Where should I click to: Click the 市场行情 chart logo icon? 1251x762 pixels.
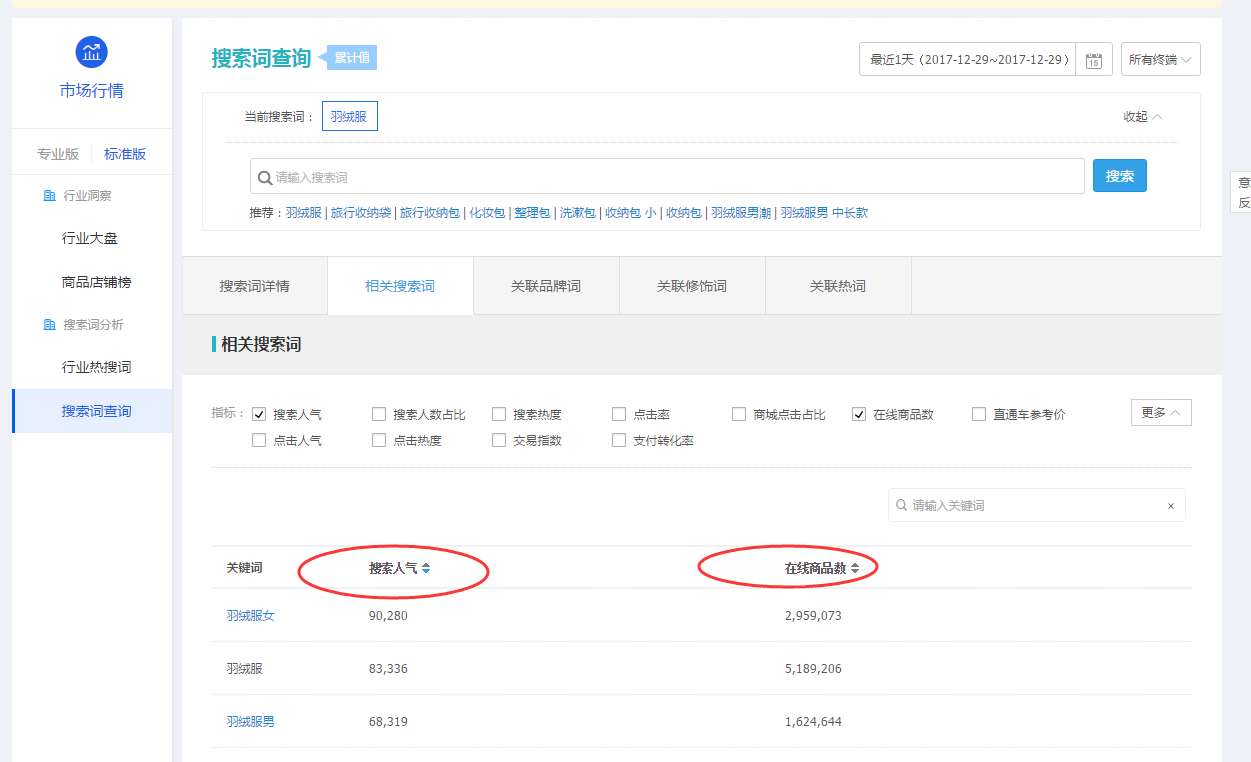91,51
